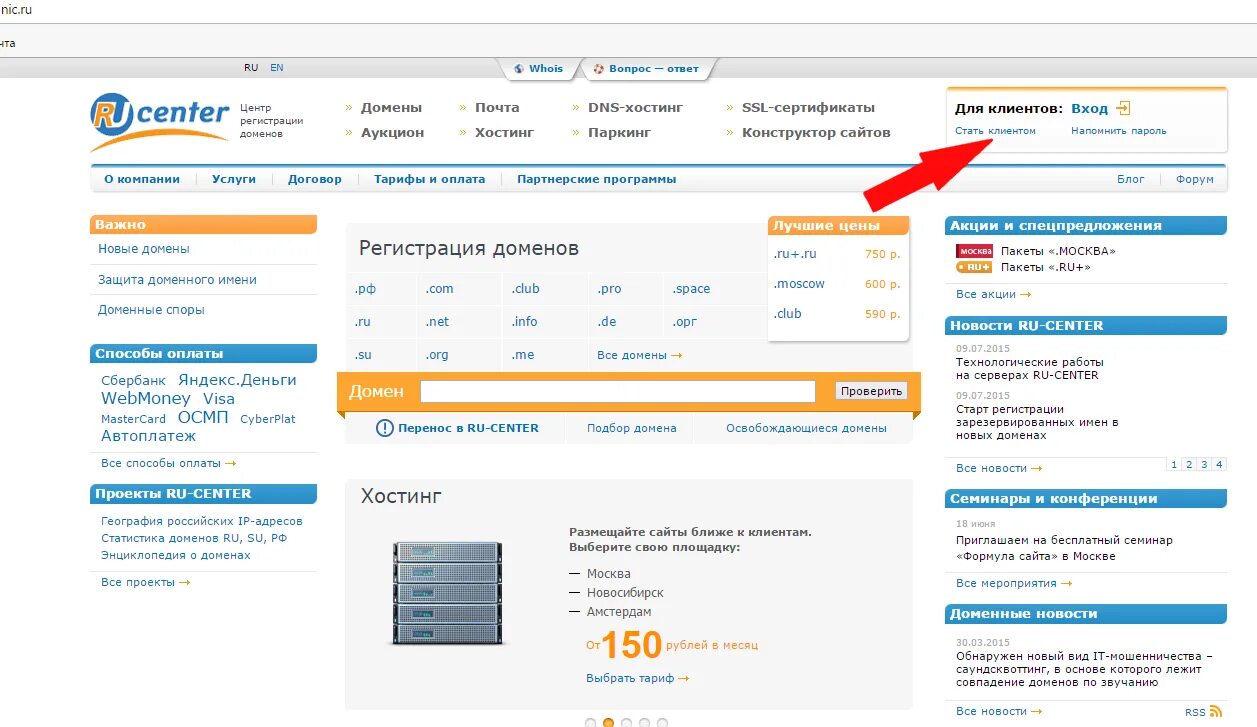The width and height of the screenshot is (1257, 727).
Task: Open news page 4
Action: pos(1219,464)
